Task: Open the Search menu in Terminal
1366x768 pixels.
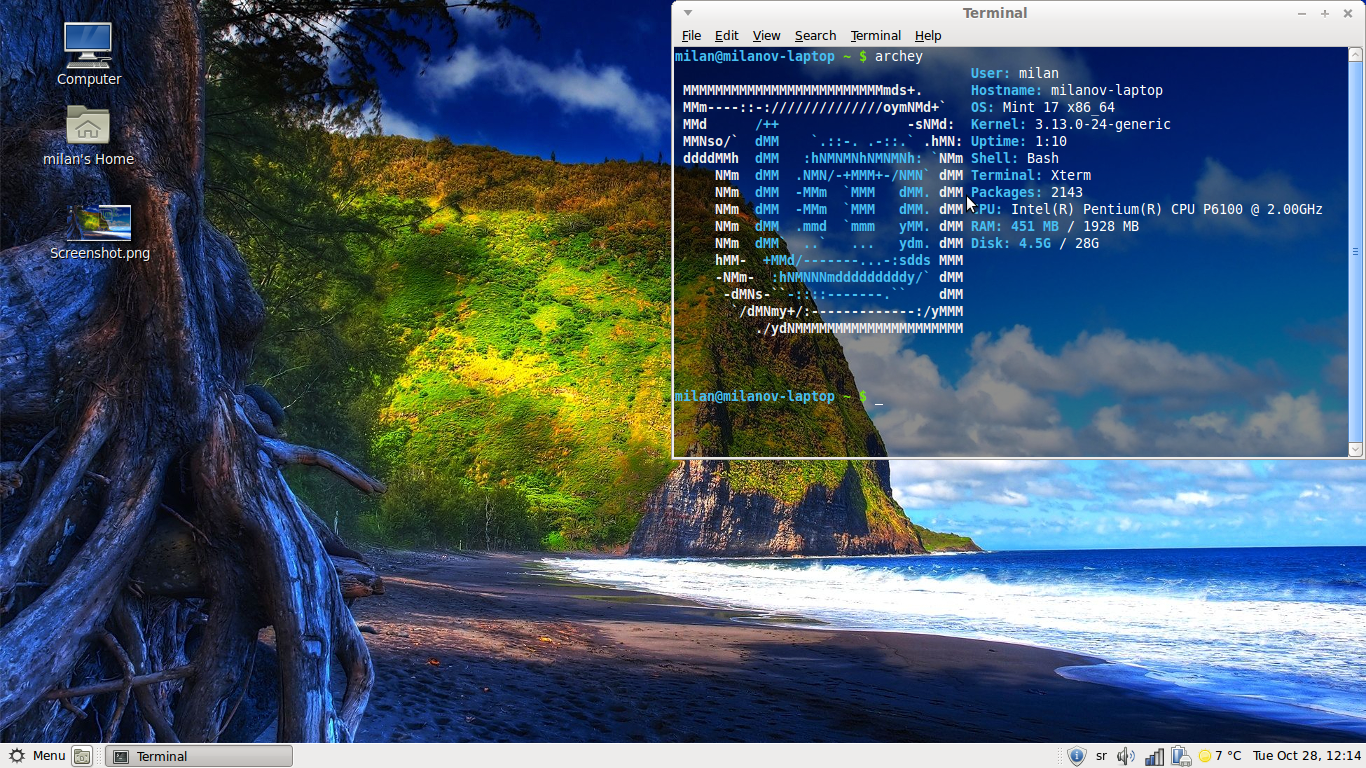Action: coord(815,35)
